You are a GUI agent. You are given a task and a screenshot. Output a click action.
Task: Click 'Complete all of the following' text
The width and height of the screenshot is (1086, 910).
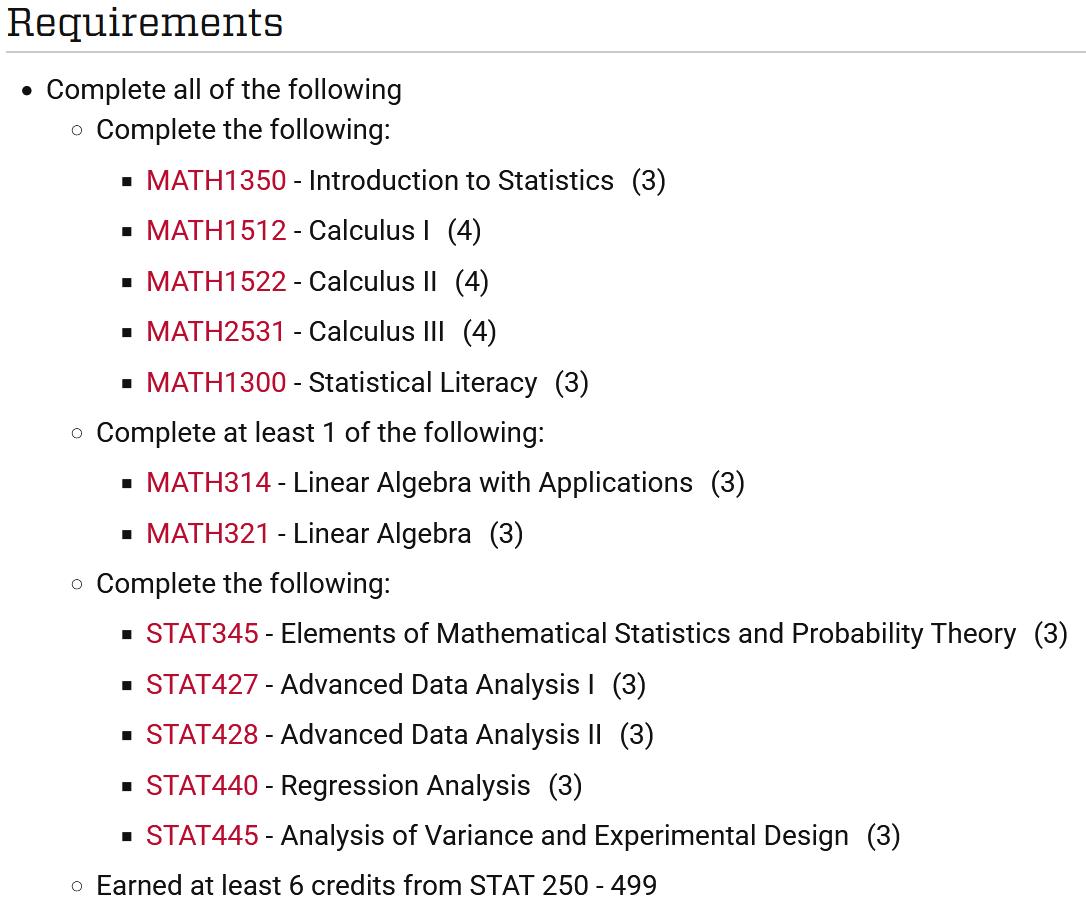coord(224,90)
